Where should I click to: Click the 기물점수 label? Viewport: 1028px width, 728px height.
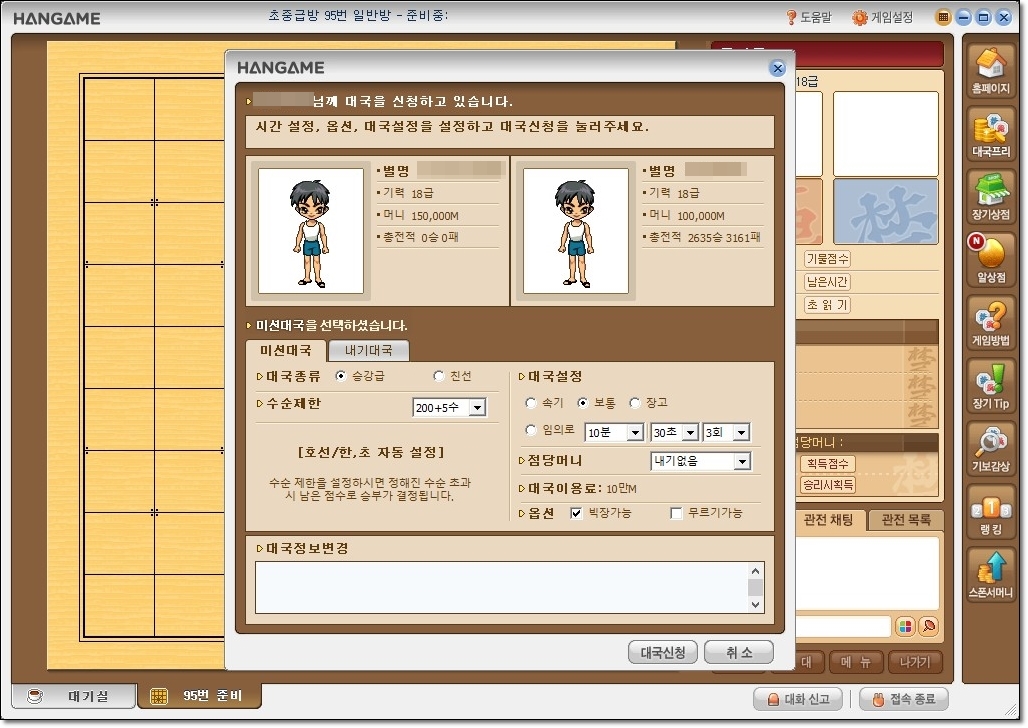tap(827, 259)
